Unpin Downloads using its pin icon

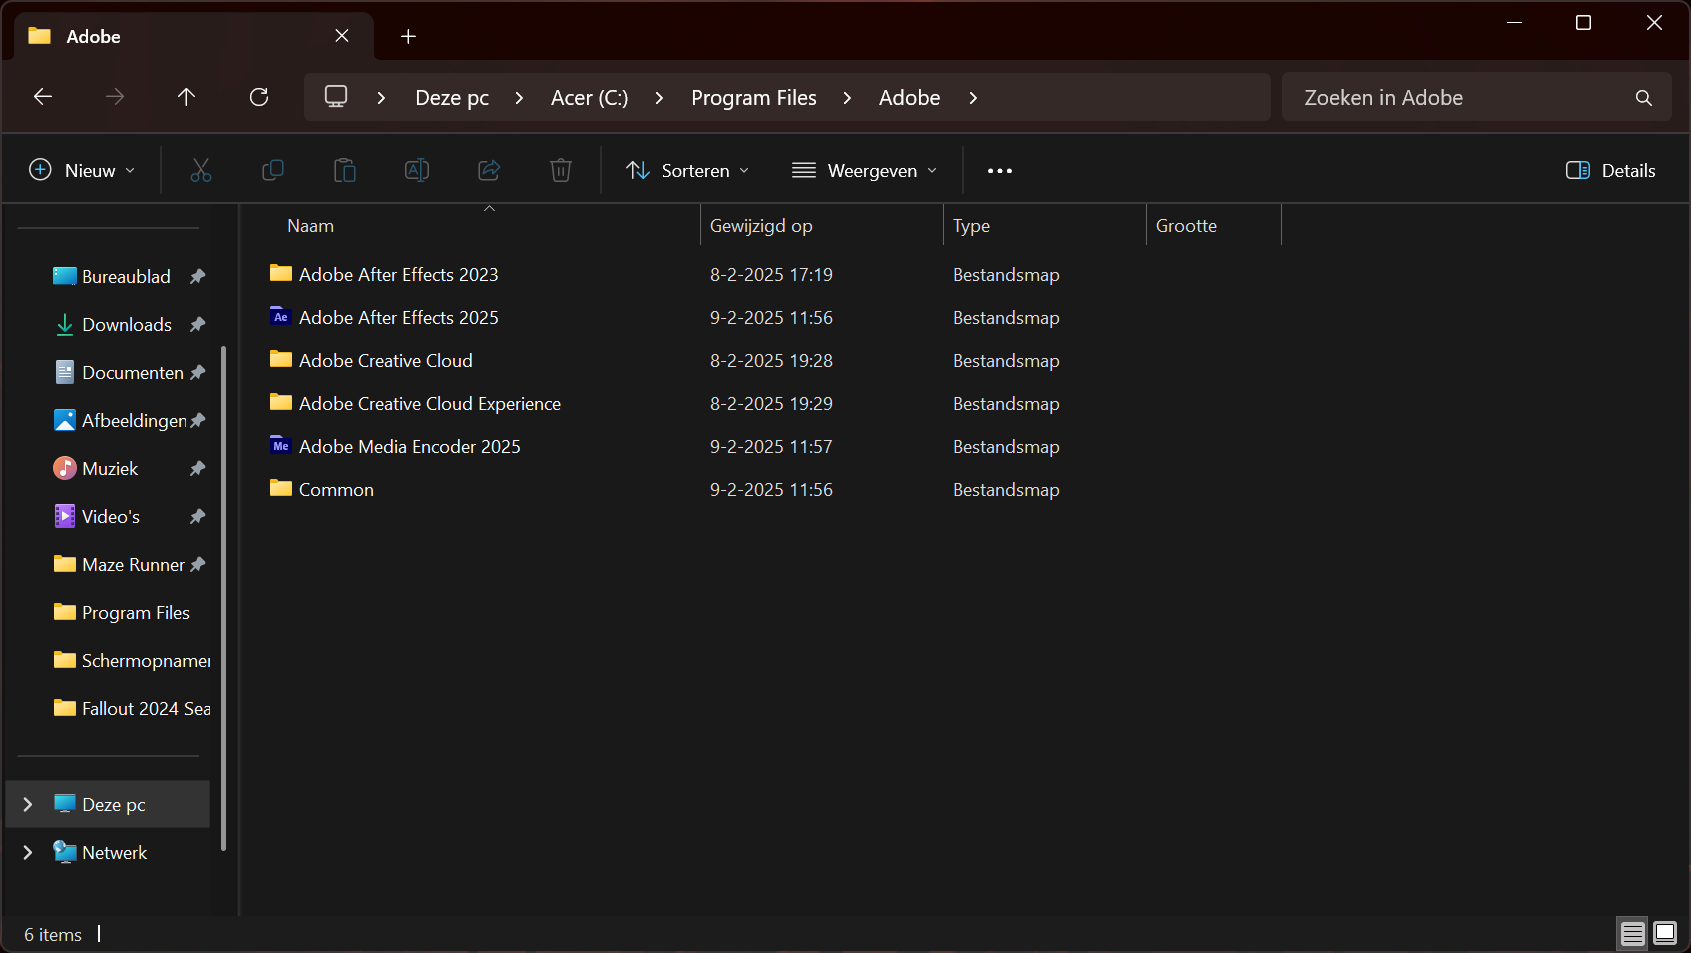coord(198,324)
